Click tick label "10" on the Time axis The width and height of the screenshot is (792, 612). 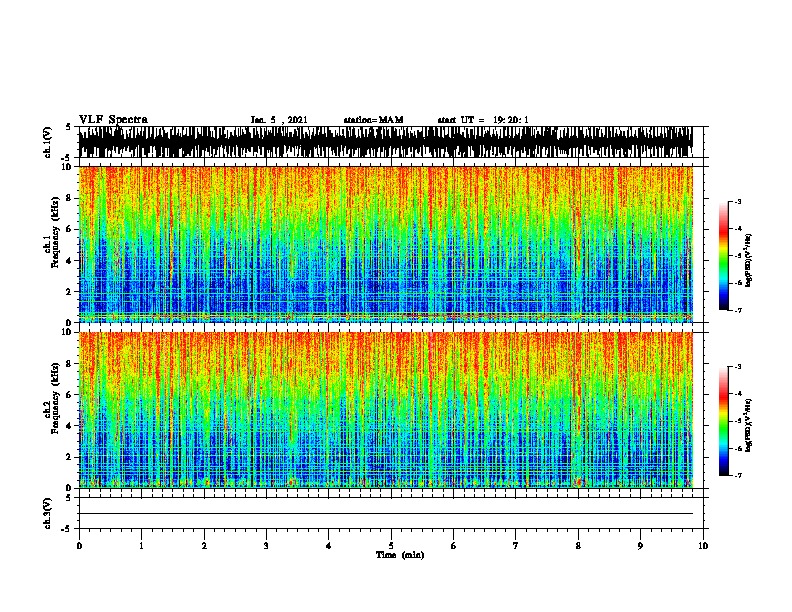703,546
